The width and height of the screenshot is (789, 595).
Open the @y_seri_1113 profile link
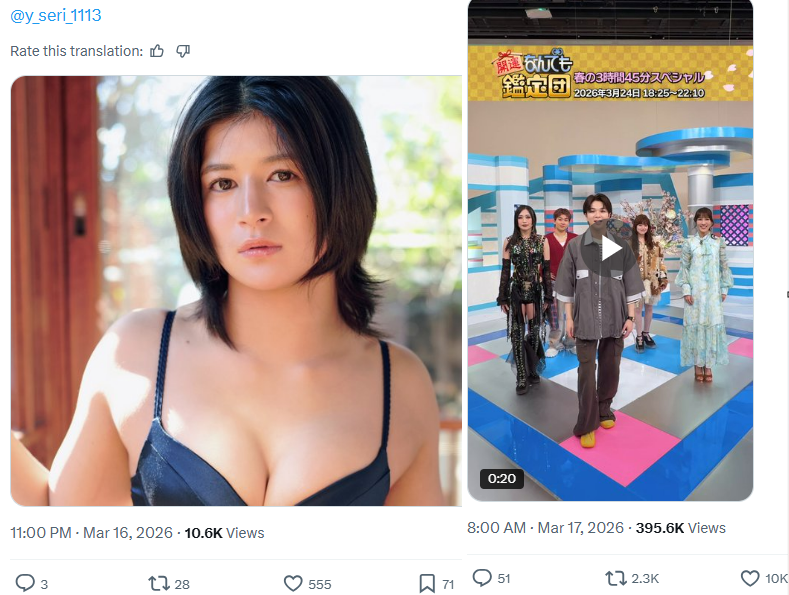(x=55, y=15)
